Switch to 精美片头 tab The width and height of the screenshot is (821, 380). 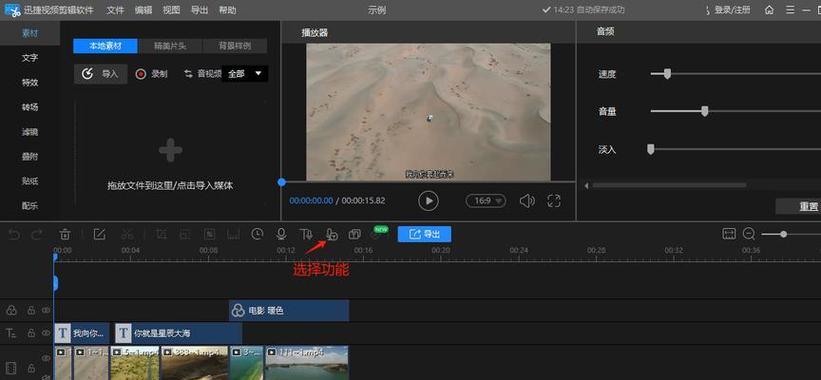(170, 46)
